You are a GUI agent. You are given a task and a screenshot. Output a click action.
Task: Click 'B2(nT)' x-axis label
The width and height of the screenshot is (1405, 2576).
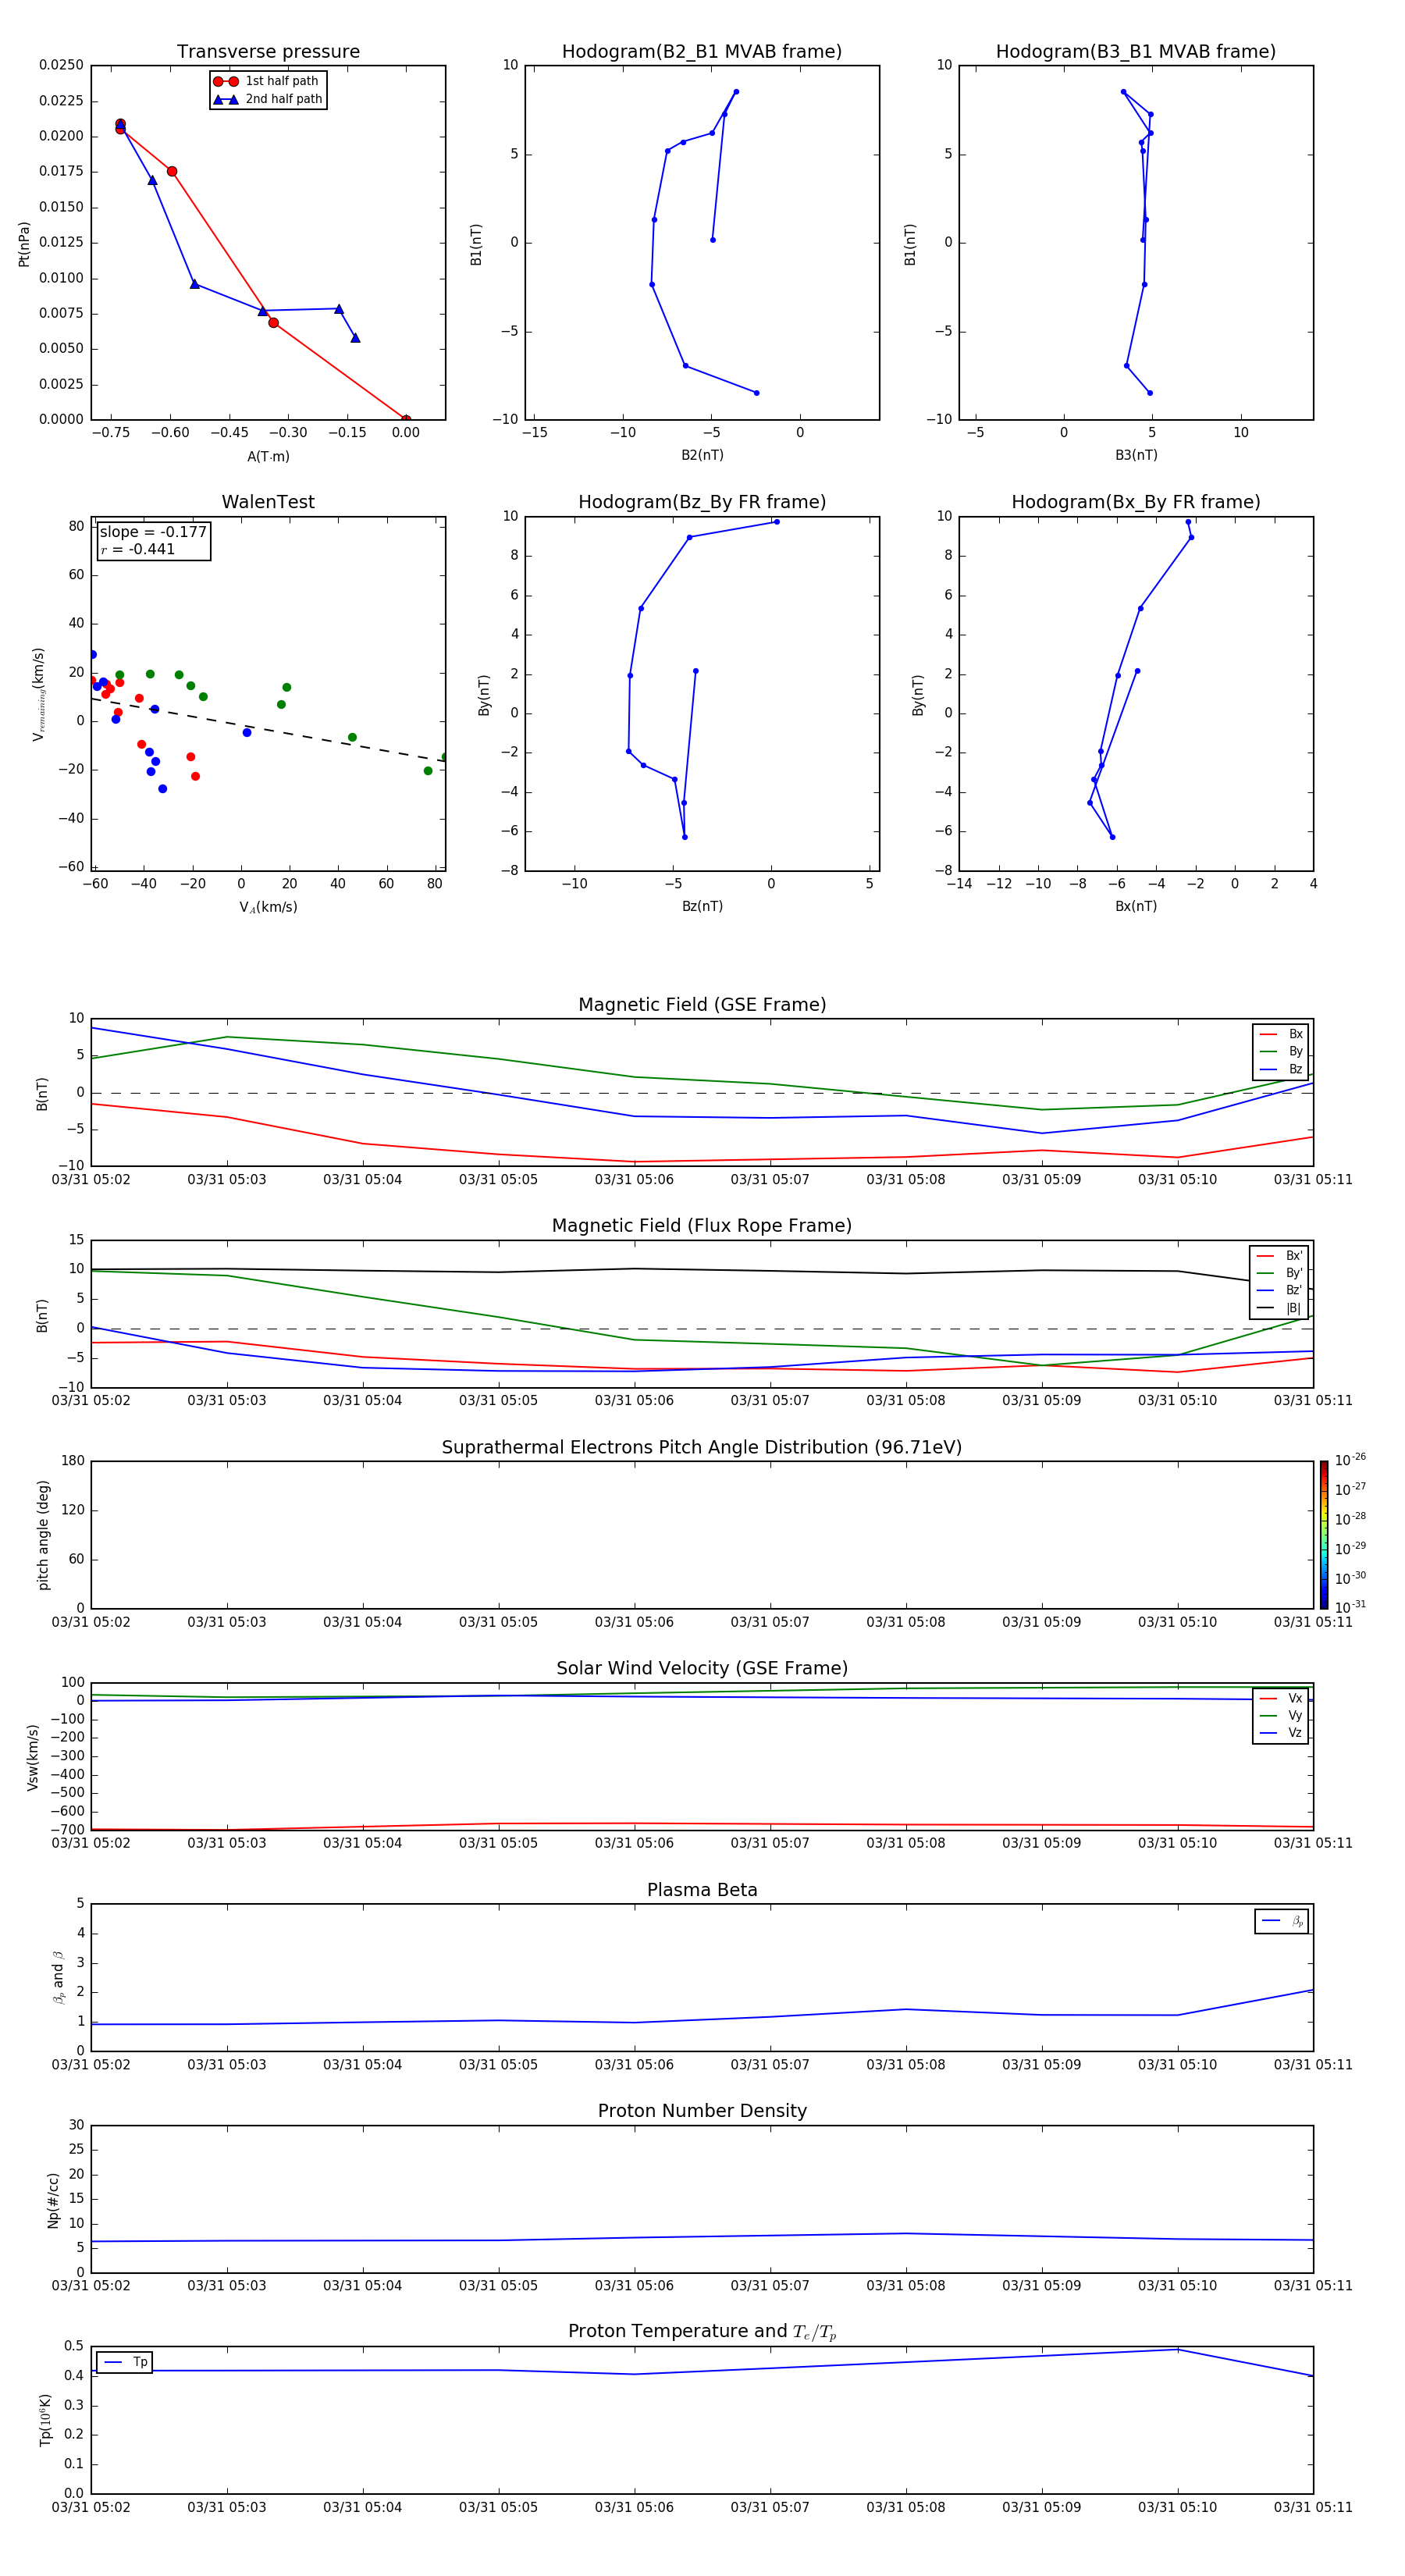pyautogui.click(x=702, y=455)
